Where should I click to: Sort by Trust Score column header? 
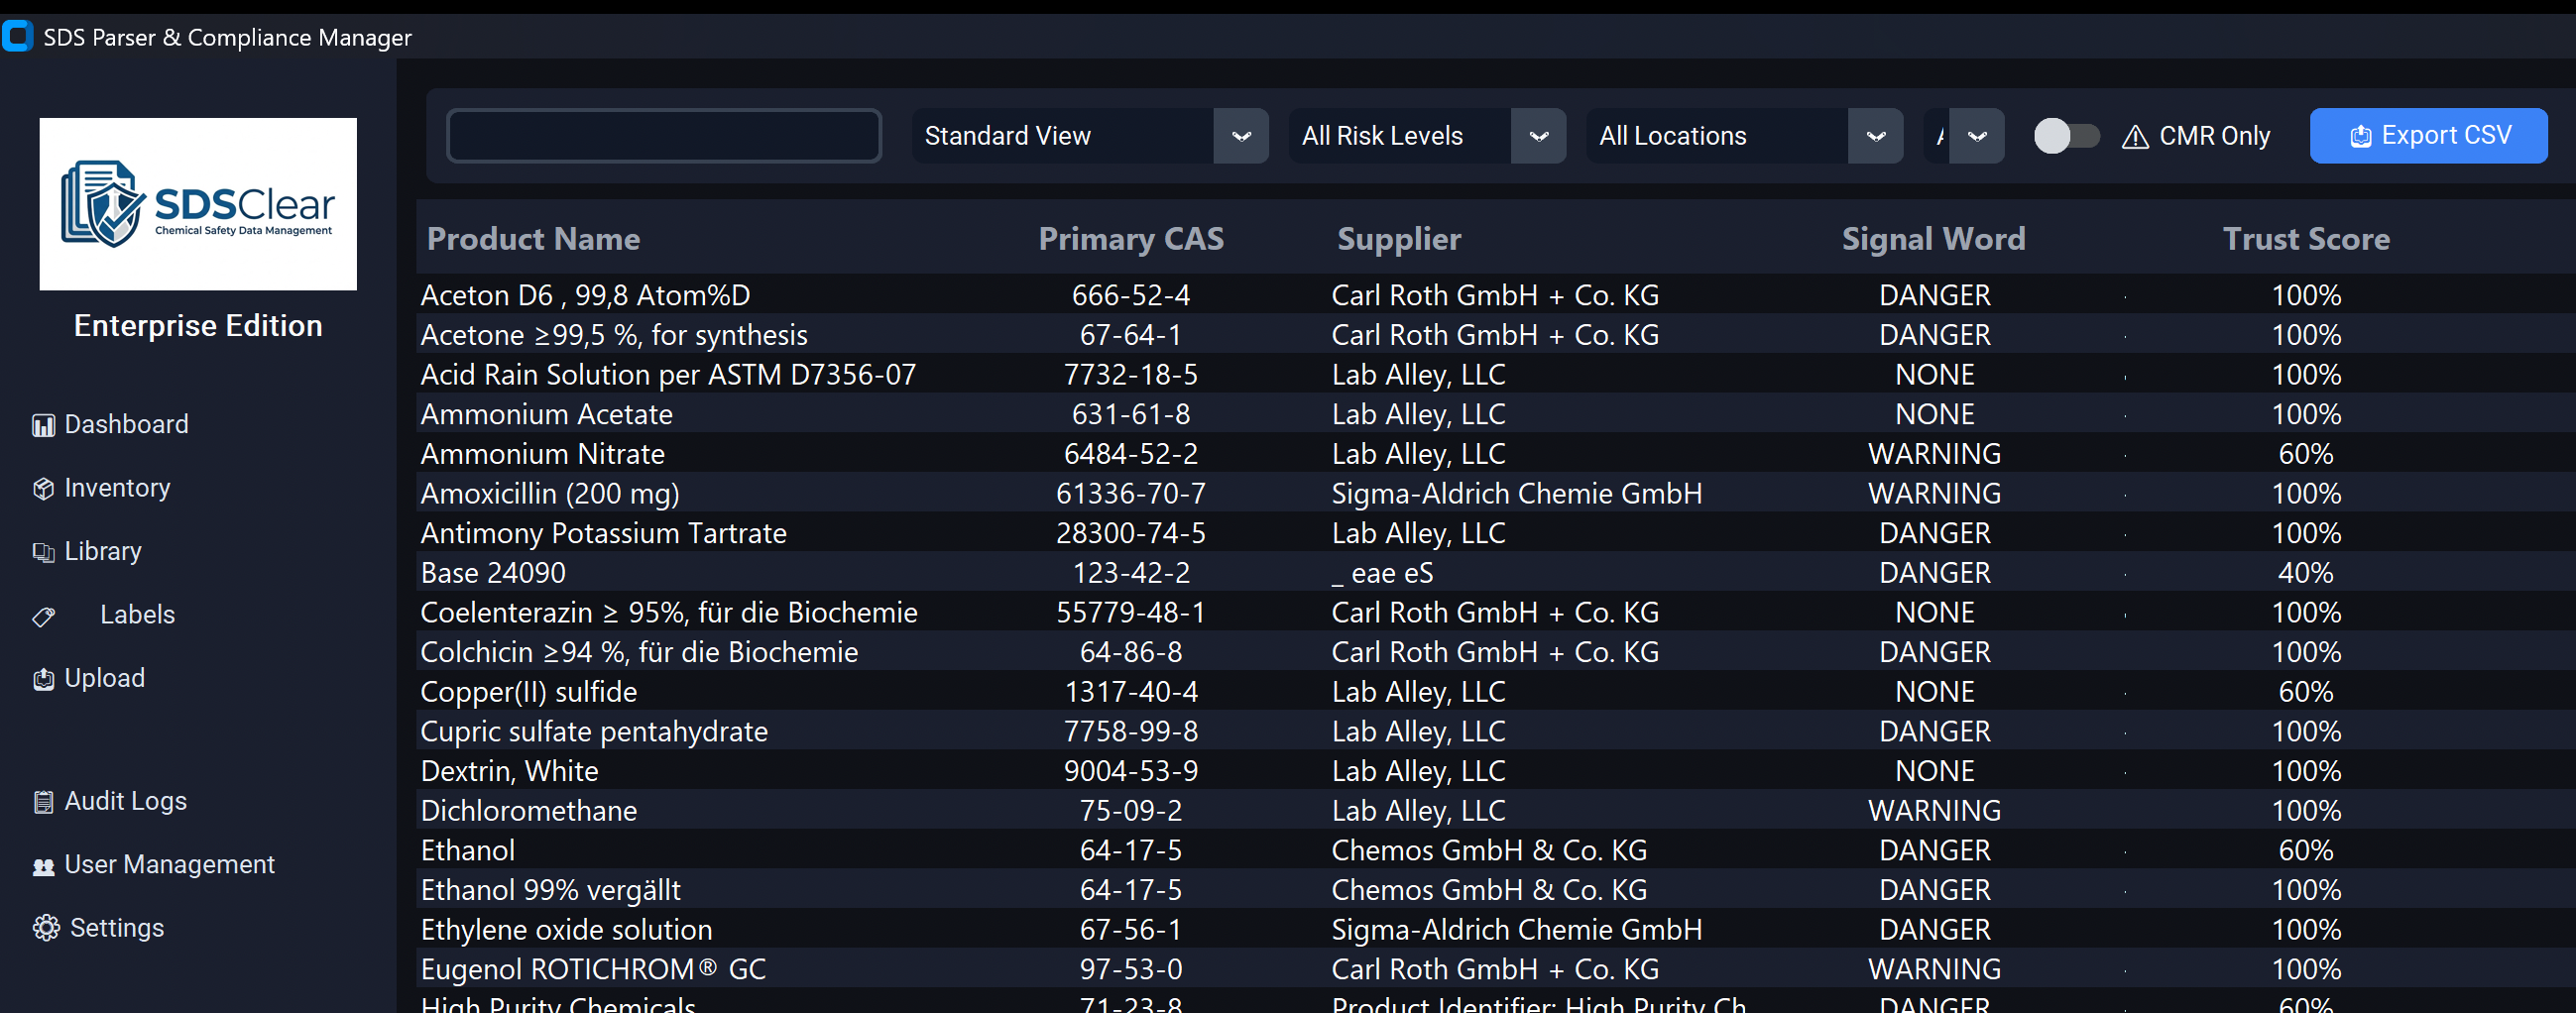coord(2305,239)
